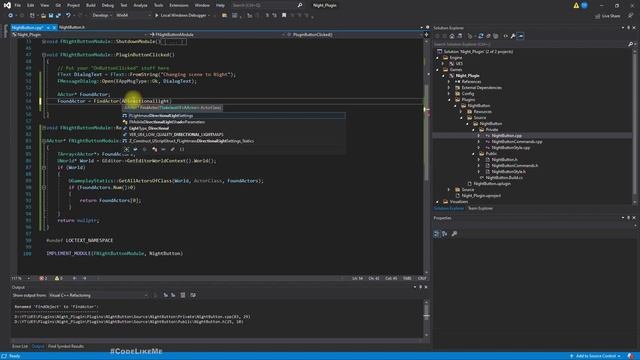The height and width of the screenshot is (360, 640).
Task: Open the Extensions menu
Action: click(x=179, y=5)
